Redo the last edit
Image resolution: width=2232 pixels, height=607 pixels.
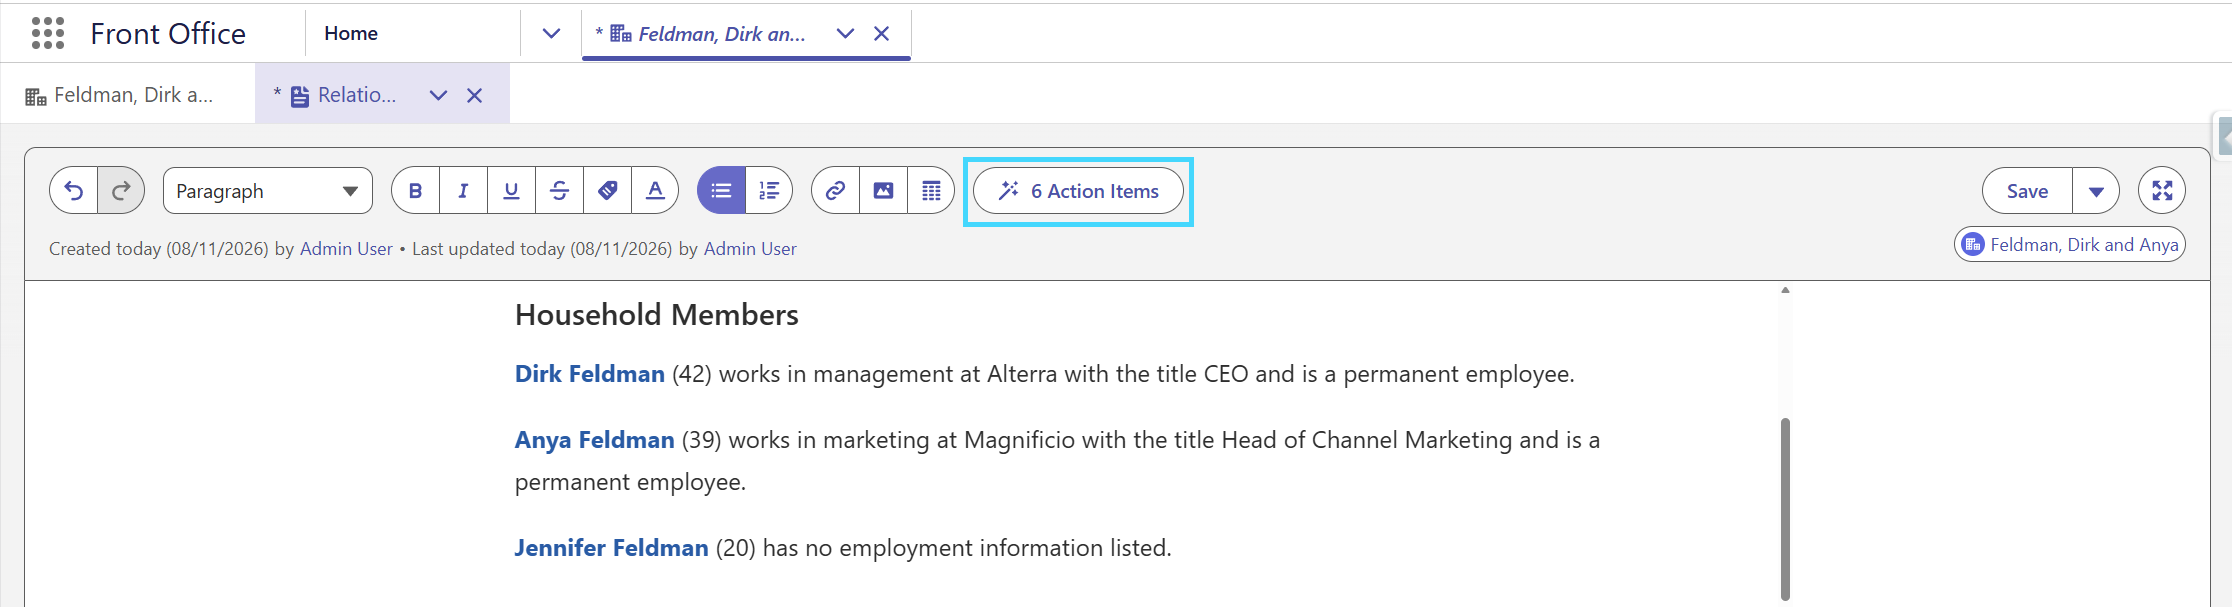[121, 190]
